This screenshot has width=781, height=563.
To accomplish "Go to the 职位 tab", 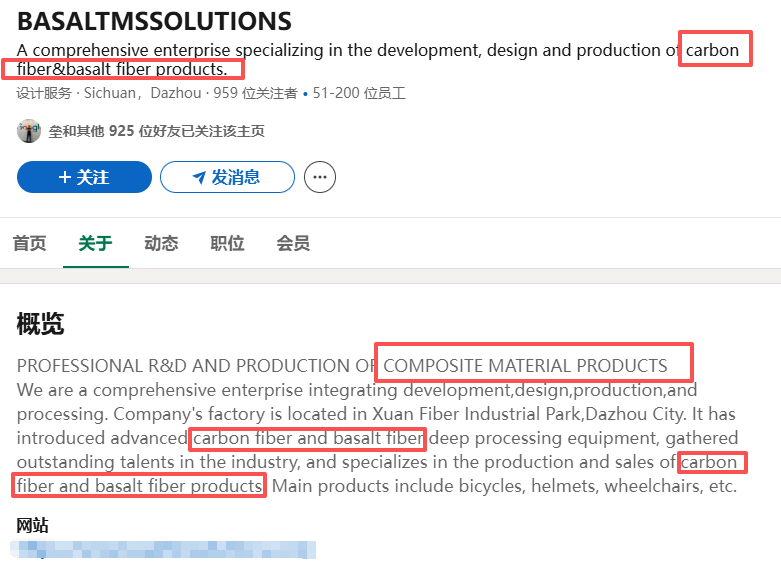I will click(x=227, y=243).
